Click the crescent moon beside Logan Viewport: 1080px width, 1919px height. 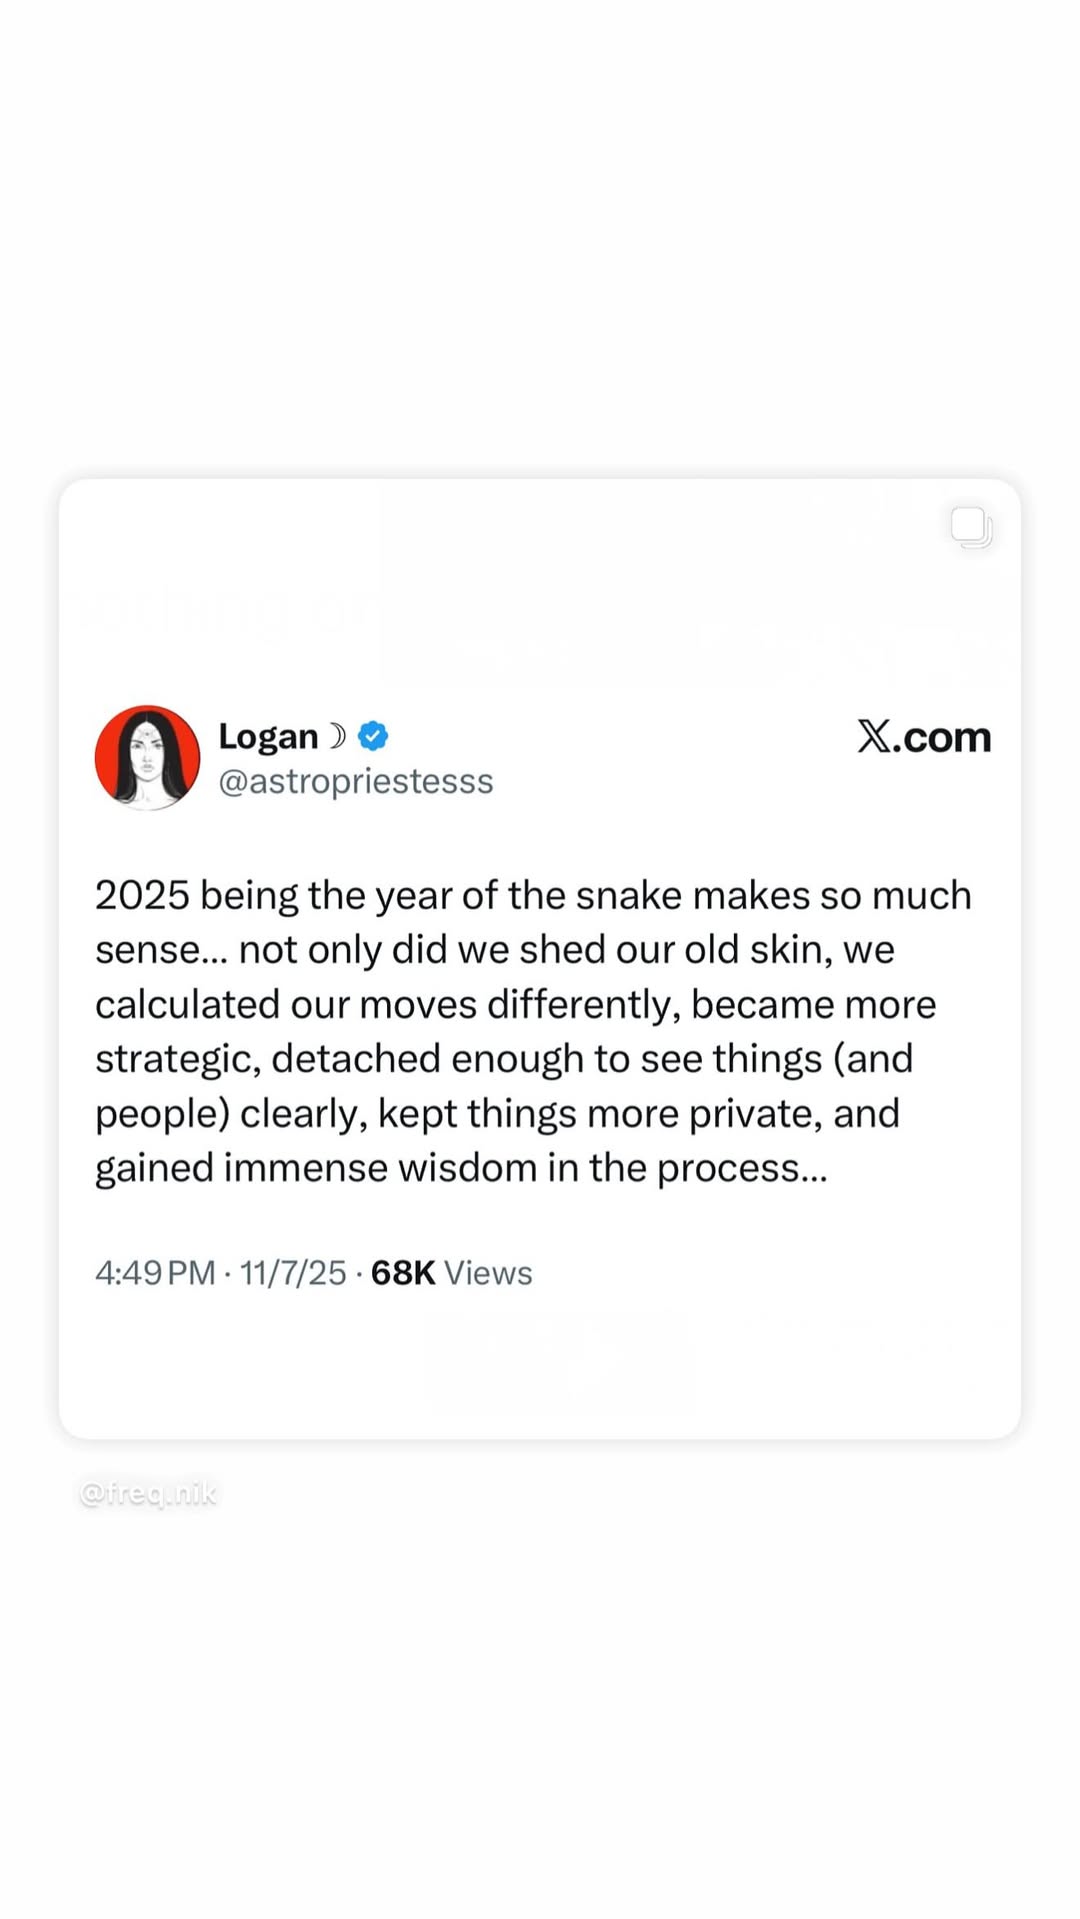[x=338, y=736]
